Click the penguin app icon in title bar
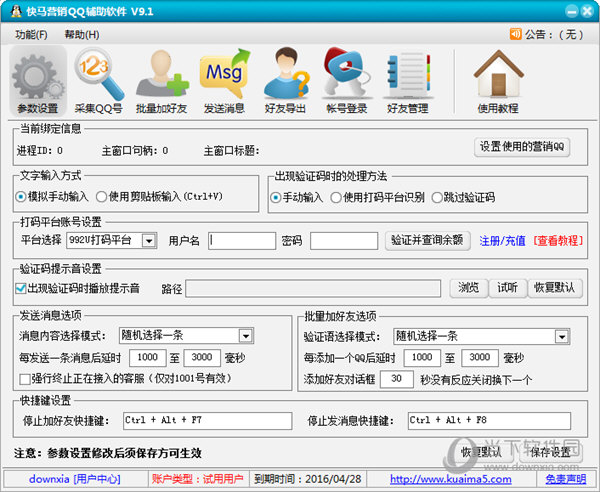The height and width of the screenshot is (492, 600). pyautogui.click(x=16, y=11)
